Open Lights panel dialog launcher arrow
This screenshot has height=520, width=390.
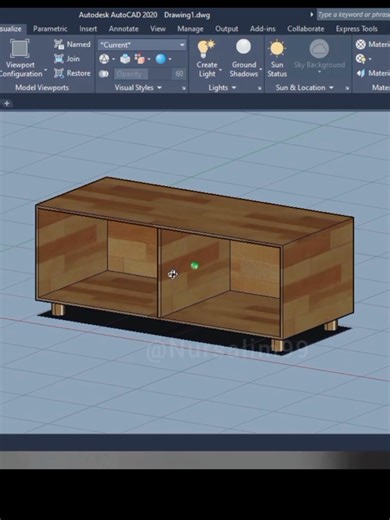(x=259, y=88)
